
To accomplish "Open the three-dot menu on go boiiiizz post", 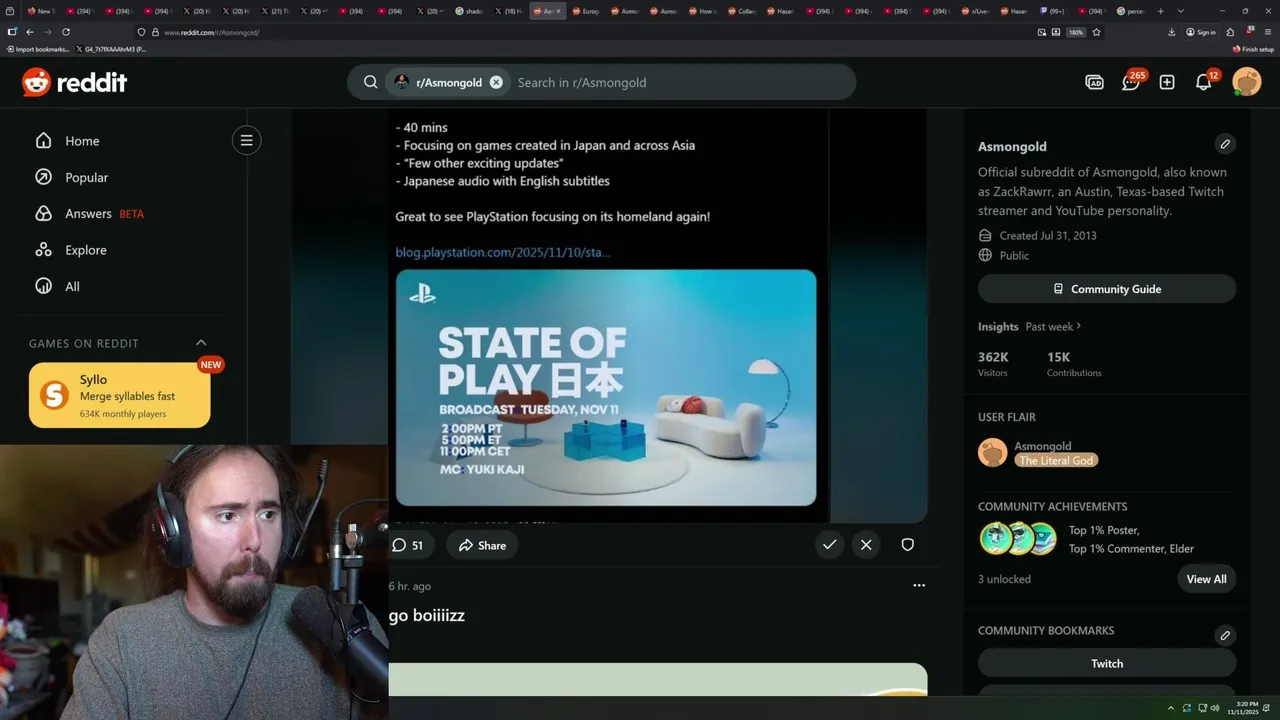I will [x=919, y=585].
